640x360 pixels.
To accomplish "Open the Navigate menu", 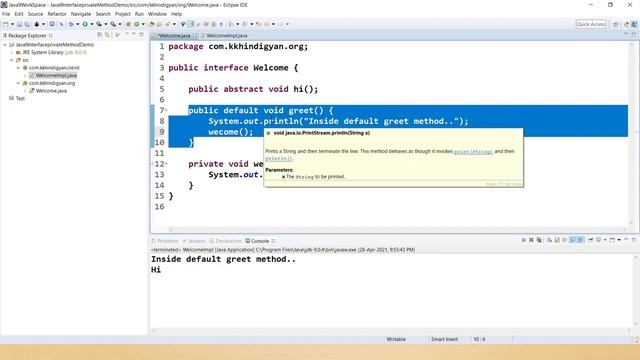I will [81, 14].
